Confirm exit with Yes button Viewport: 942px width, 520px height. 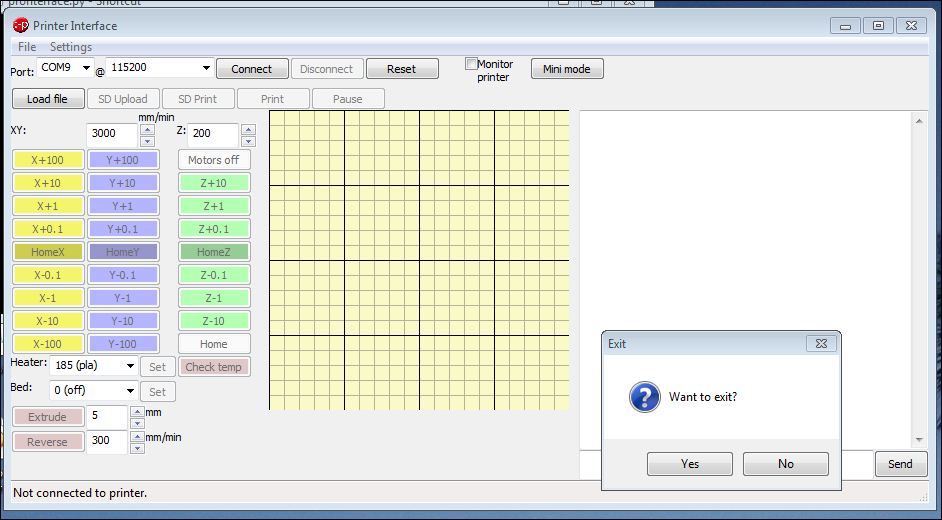(690, 464)
